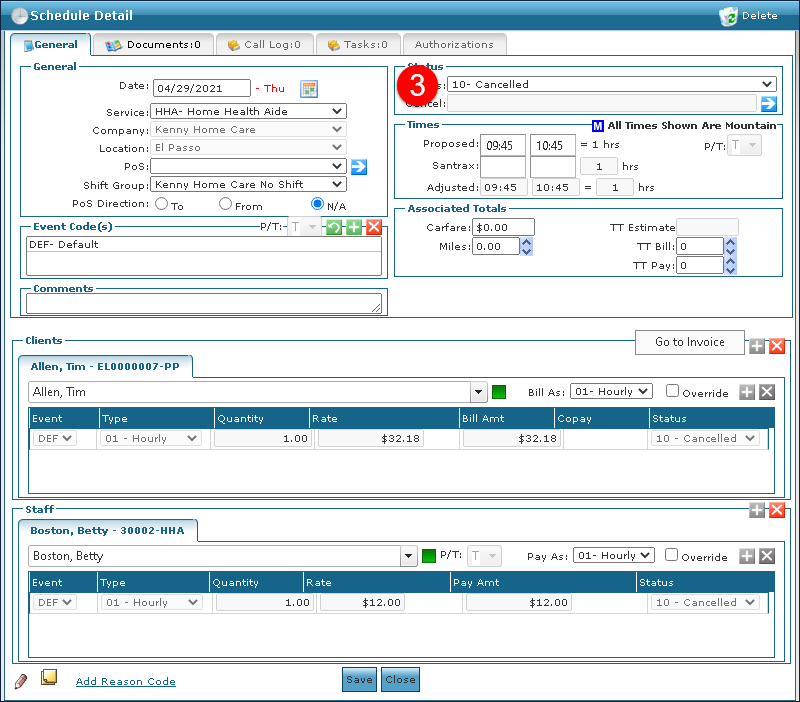Switch to the Call Log:0 tab
This screenshot has width=800, height=702.
pyautogui.click(x=264, y=45)
